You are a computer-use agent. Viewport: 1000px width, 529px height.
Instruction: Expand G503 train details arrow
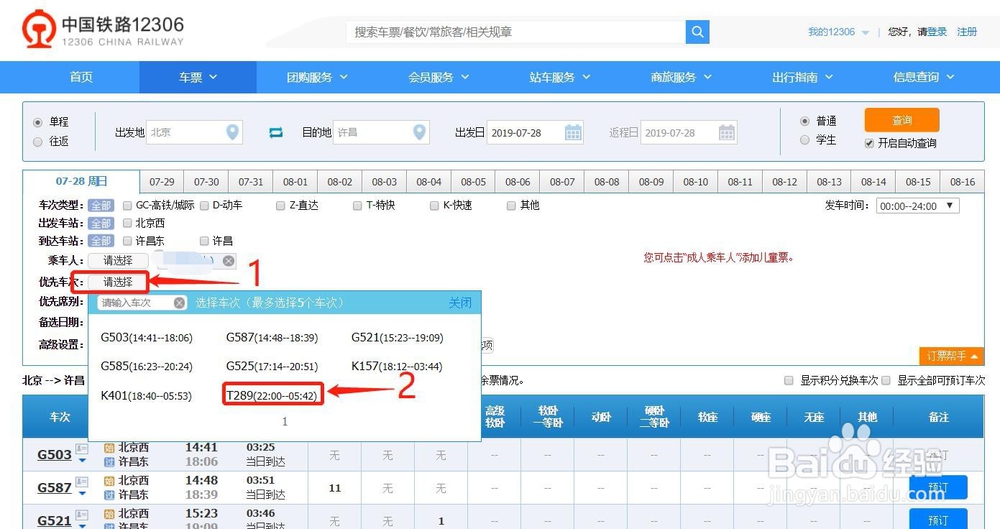(x=82, y=461)
